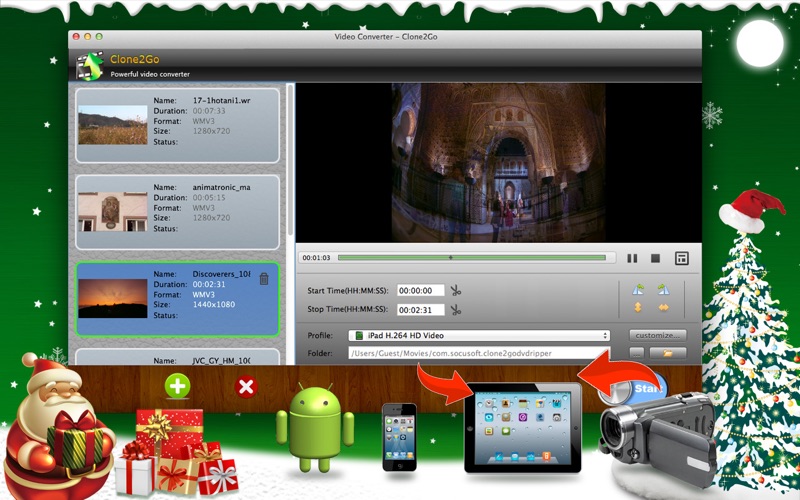Click the file name 17-1hotani1.wr
This screenshot has height=500, width=800.
click(221, 101)
